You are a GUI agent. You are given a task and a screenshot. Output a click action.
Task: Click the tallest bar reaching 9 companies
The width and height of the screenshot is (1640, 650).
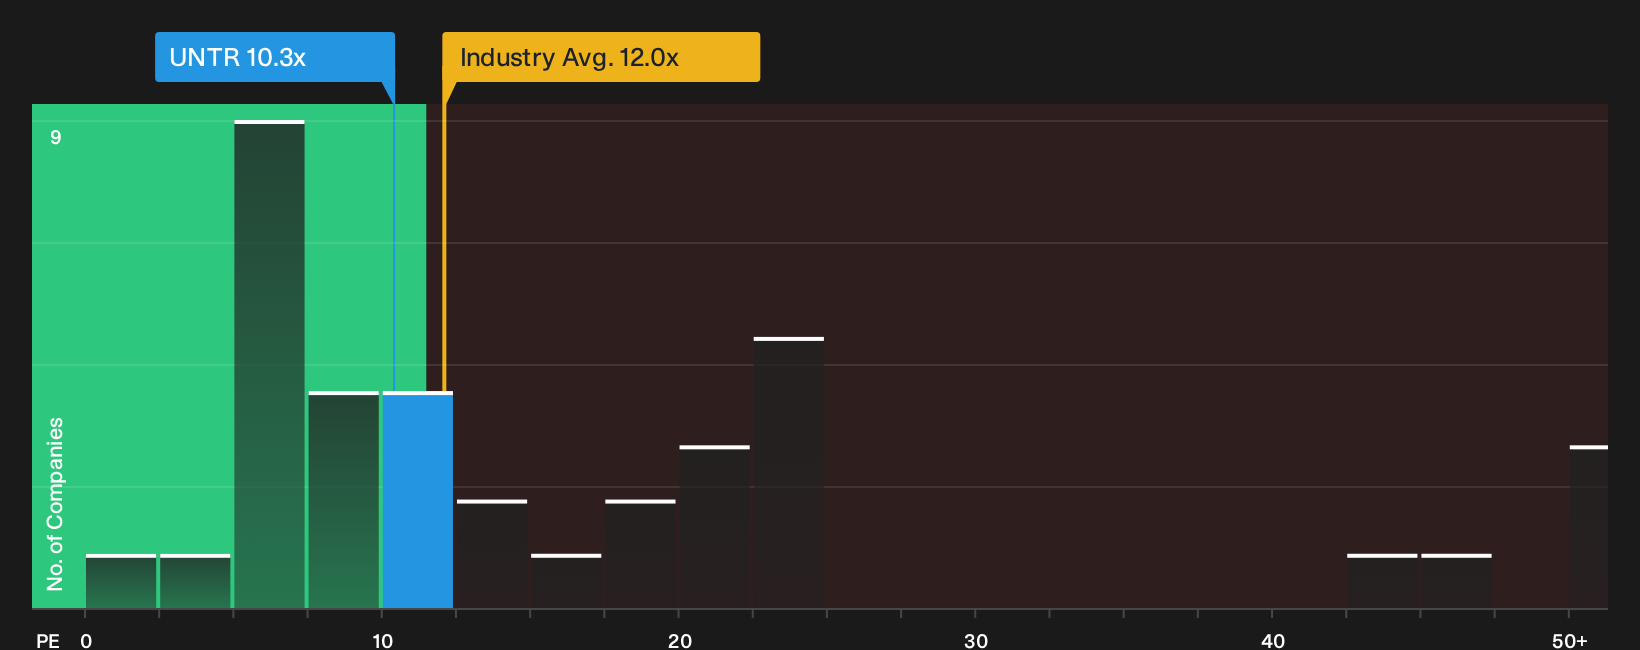tap(270, 365)
